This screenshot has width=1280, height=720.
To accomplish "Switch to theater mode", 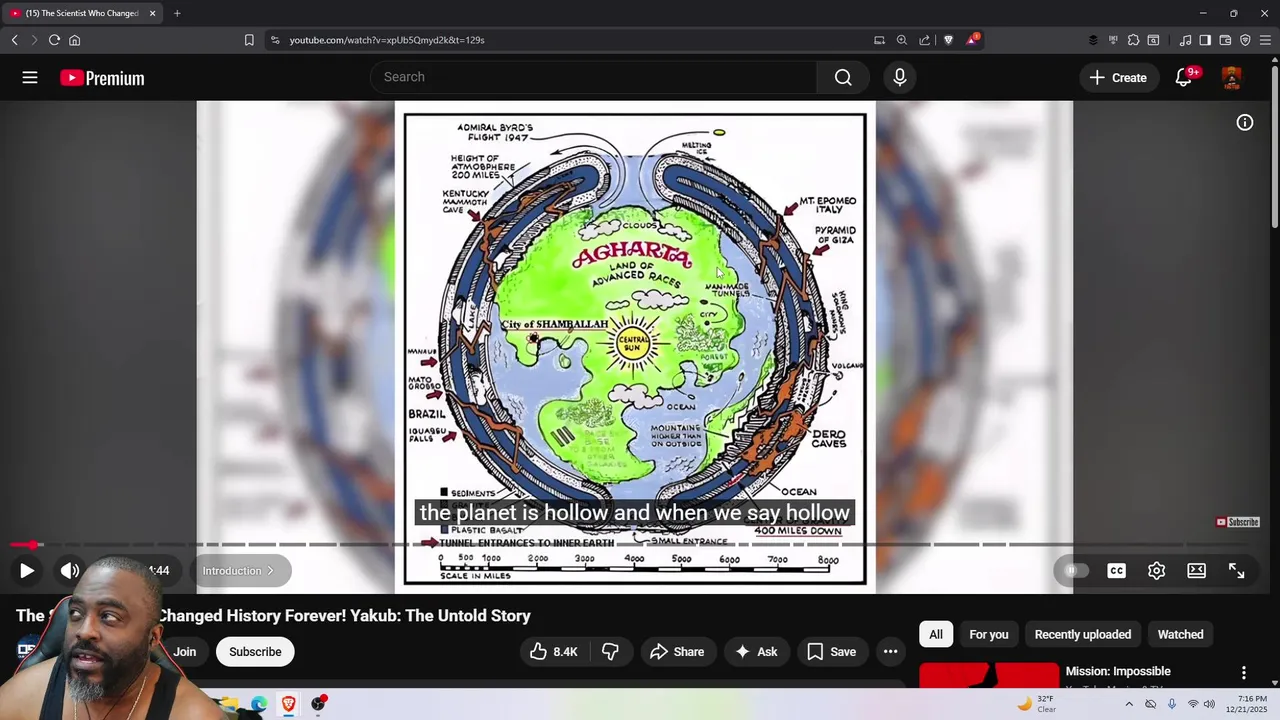I will pos(1196,570).
